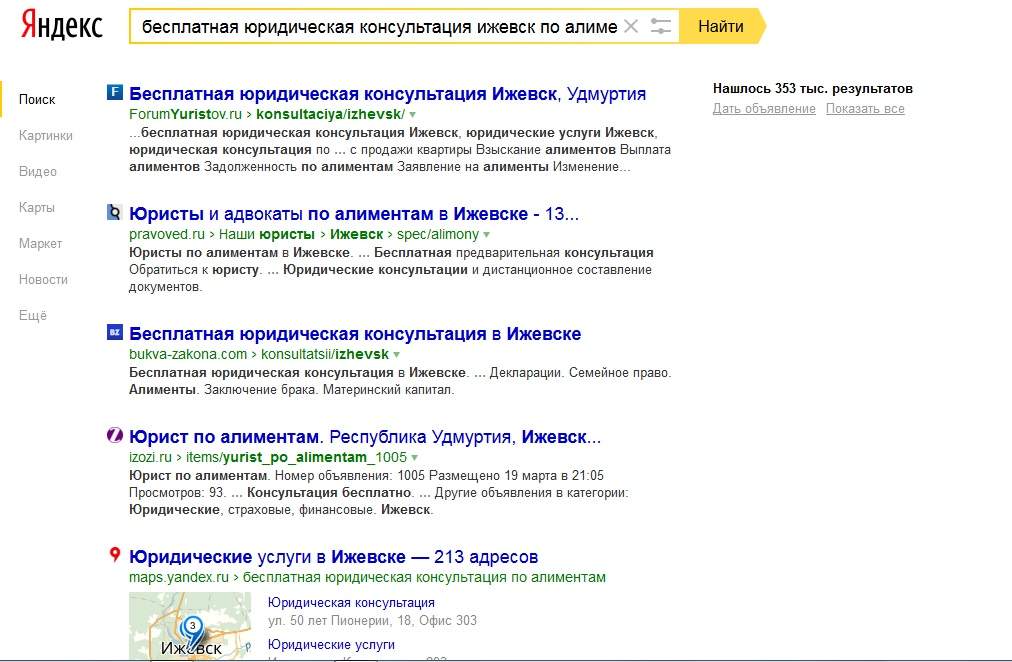Viewport: 1012px width, 662px height.
Task: Open the Ещё menu
Action: 33,316
